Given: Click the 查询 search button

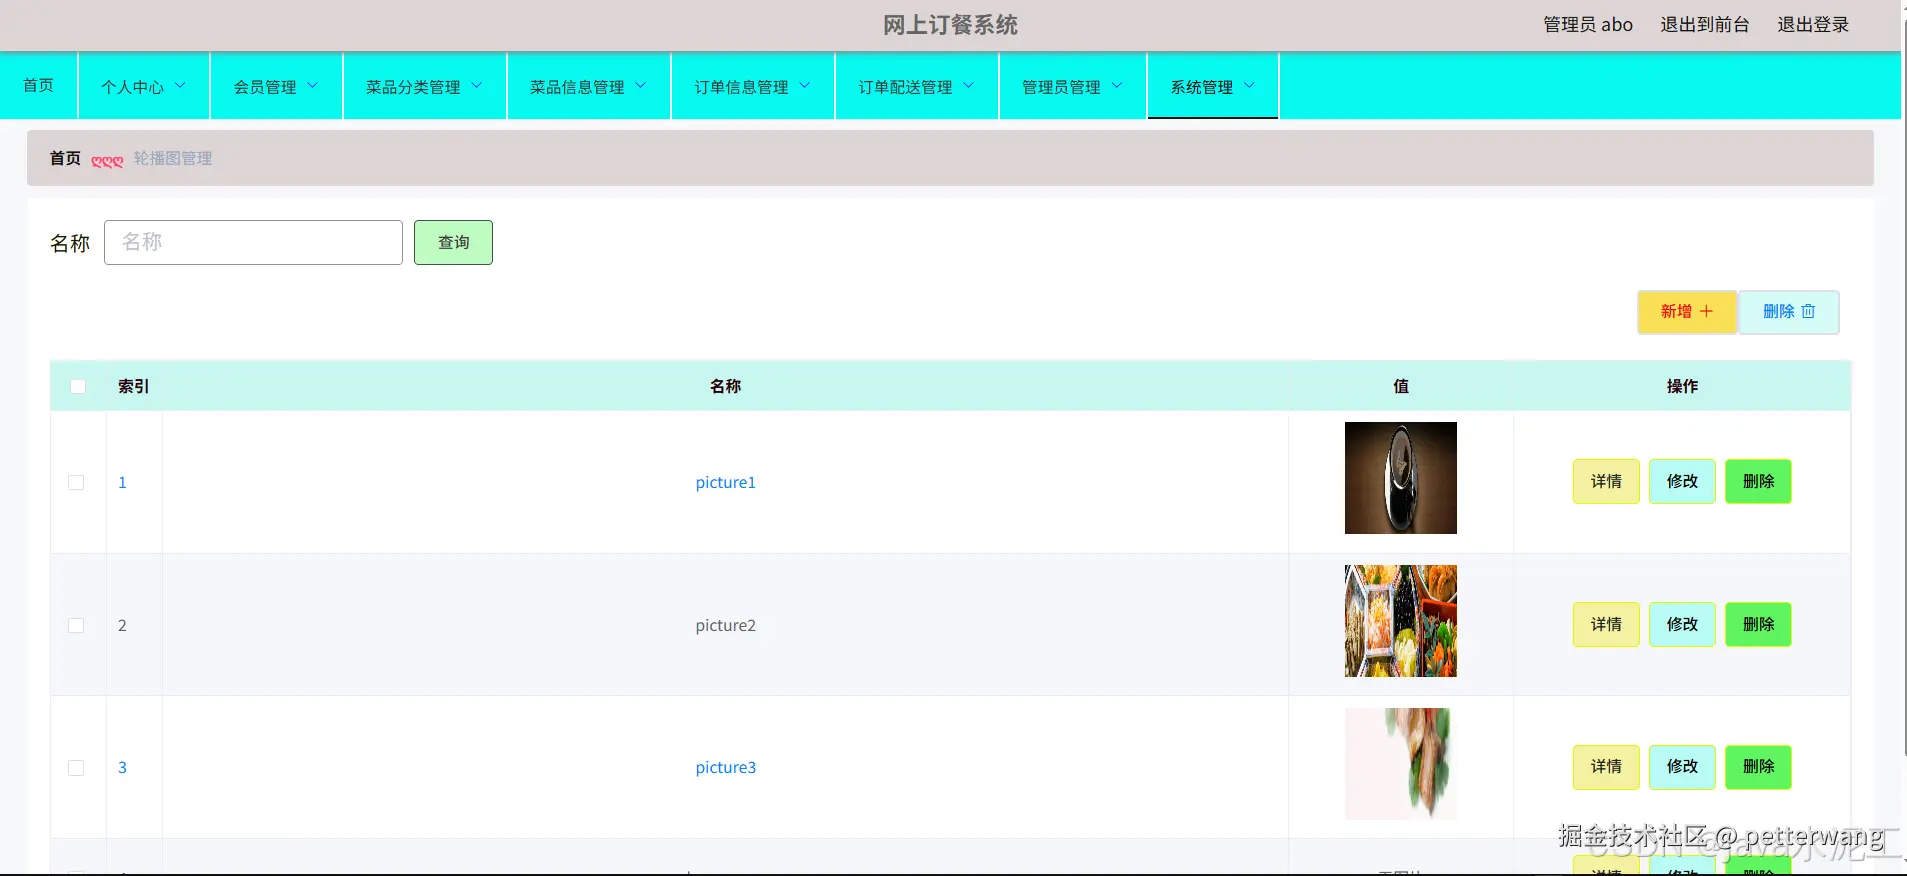Looking at the screenshot, I should [x=453, y=242].
